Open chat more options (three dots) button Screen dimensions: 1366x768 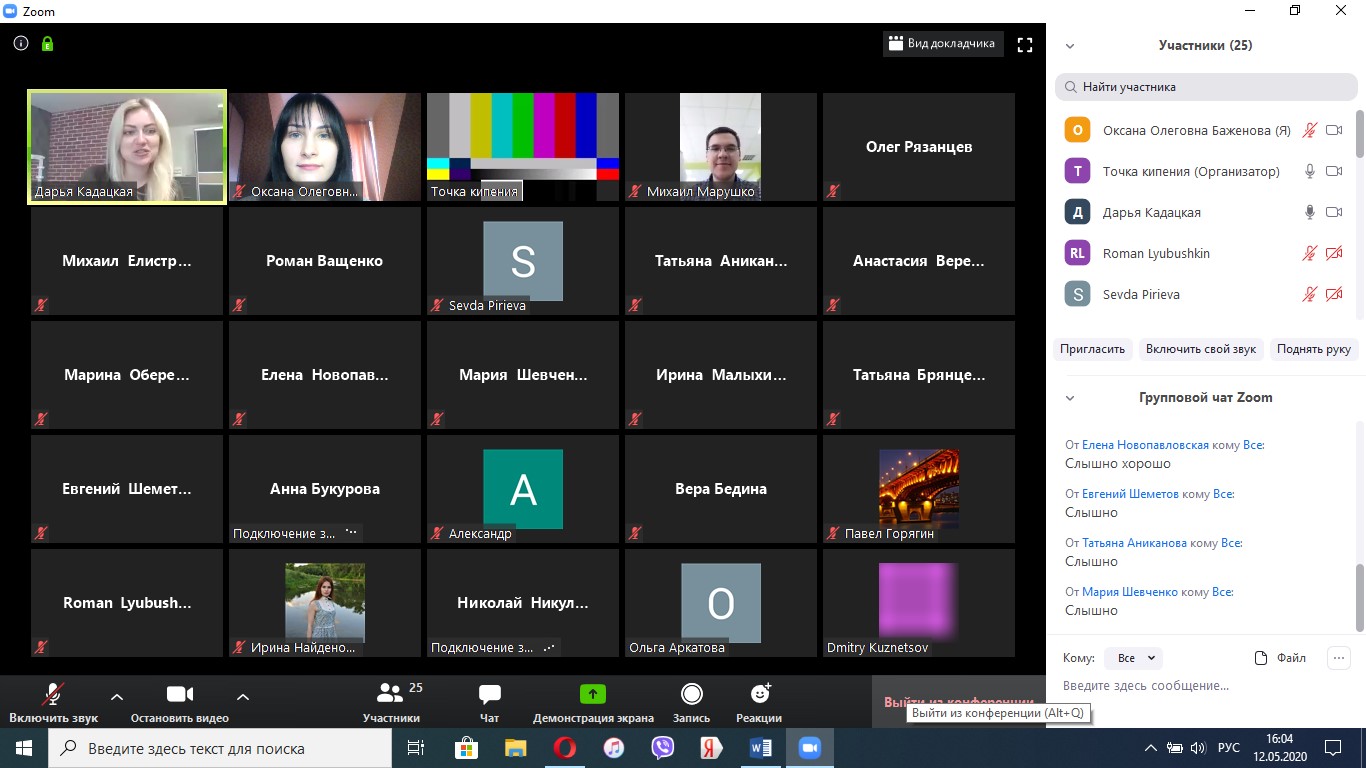pos(1338,658)
